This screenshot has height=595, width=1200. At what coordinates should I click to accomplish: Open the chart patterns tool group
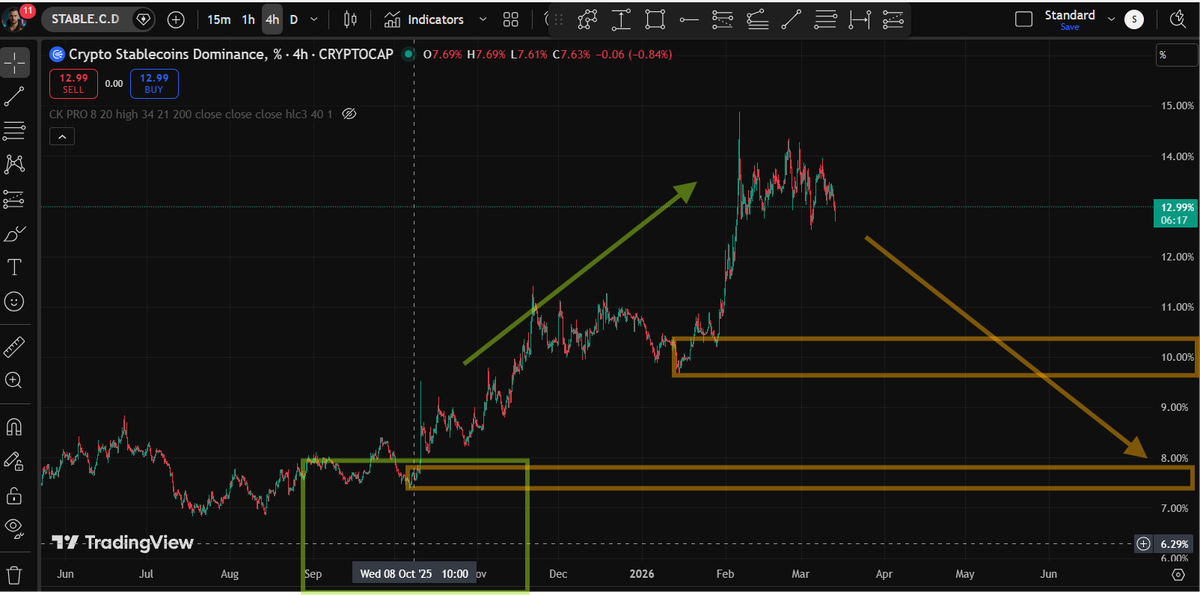pos(15,164)
